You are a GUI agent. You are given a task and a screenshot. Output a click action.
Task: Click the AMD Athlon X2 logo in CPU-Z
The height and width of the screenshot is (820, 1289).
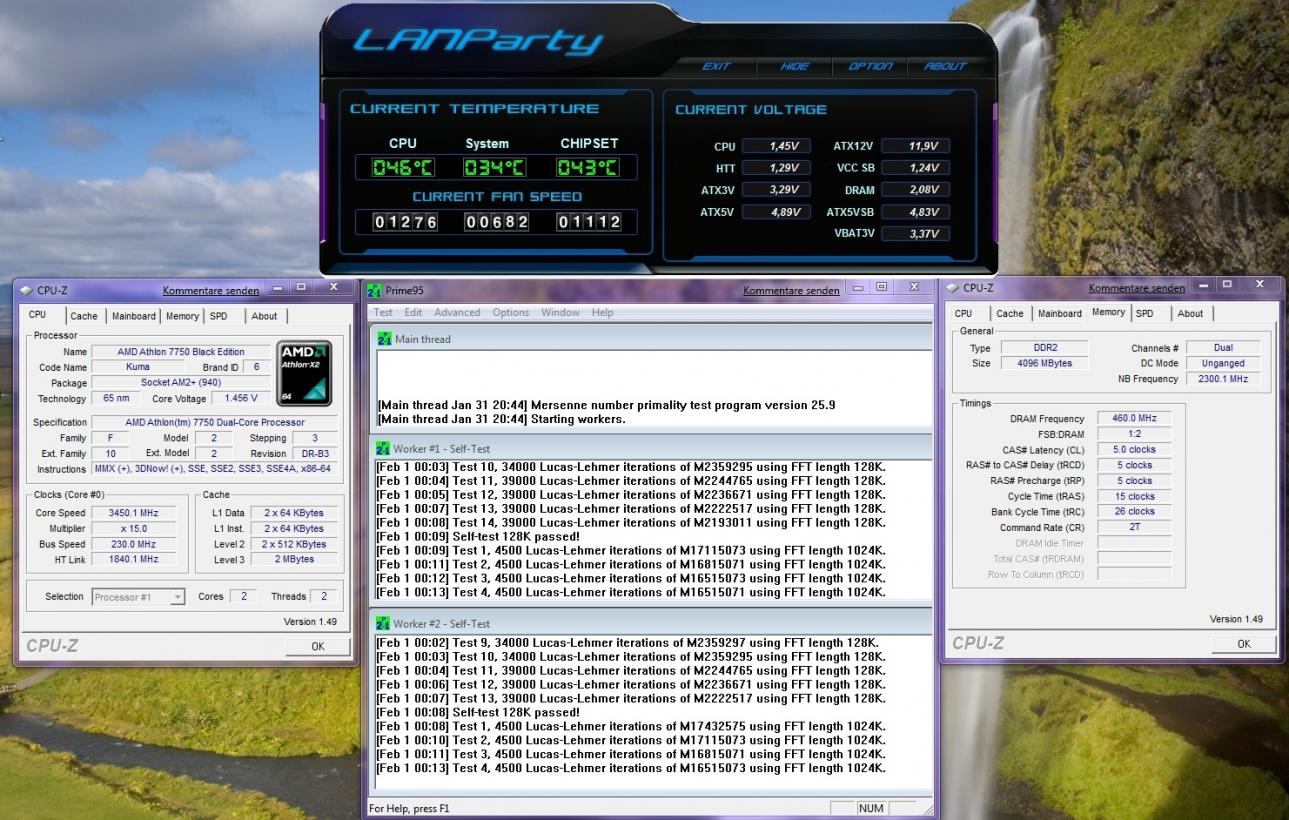click(304, 373)
